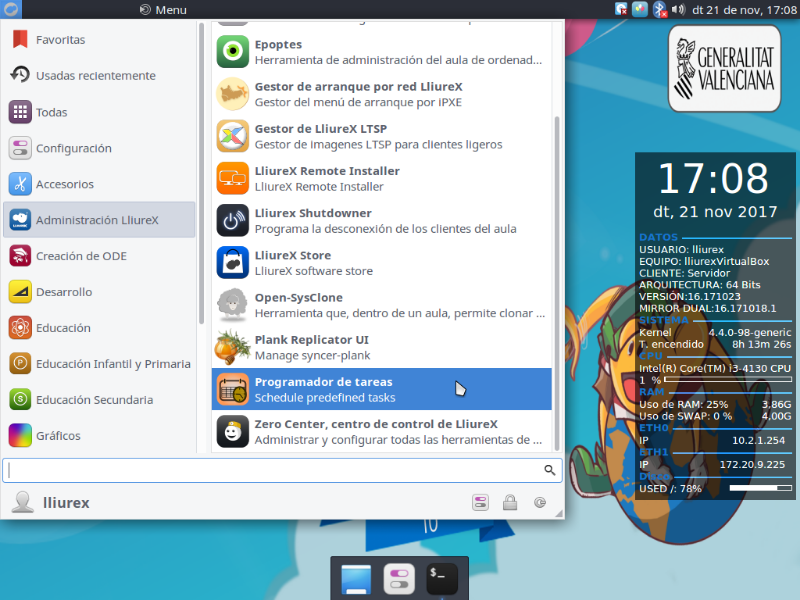
Task: Click the Menu button in top panel
Action: pos(163,10)
